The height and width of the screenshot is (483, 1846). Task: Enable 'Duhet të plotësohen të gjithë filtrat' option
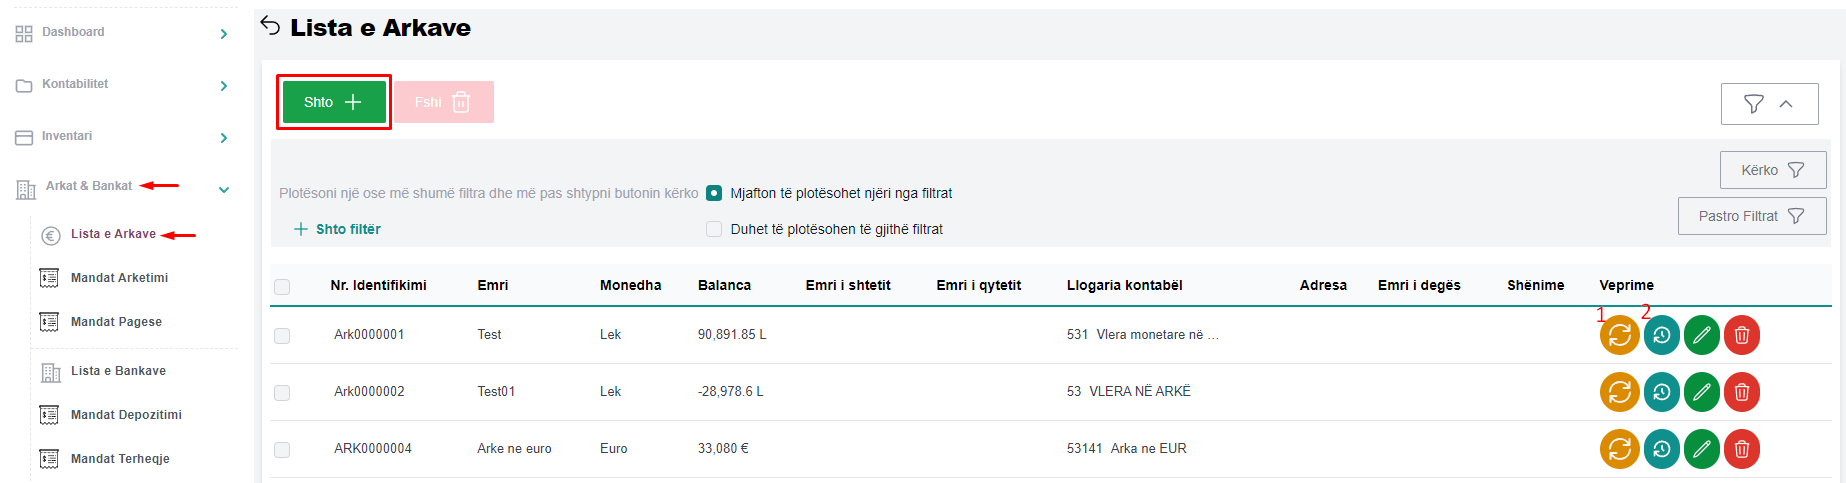coord(714,229)
